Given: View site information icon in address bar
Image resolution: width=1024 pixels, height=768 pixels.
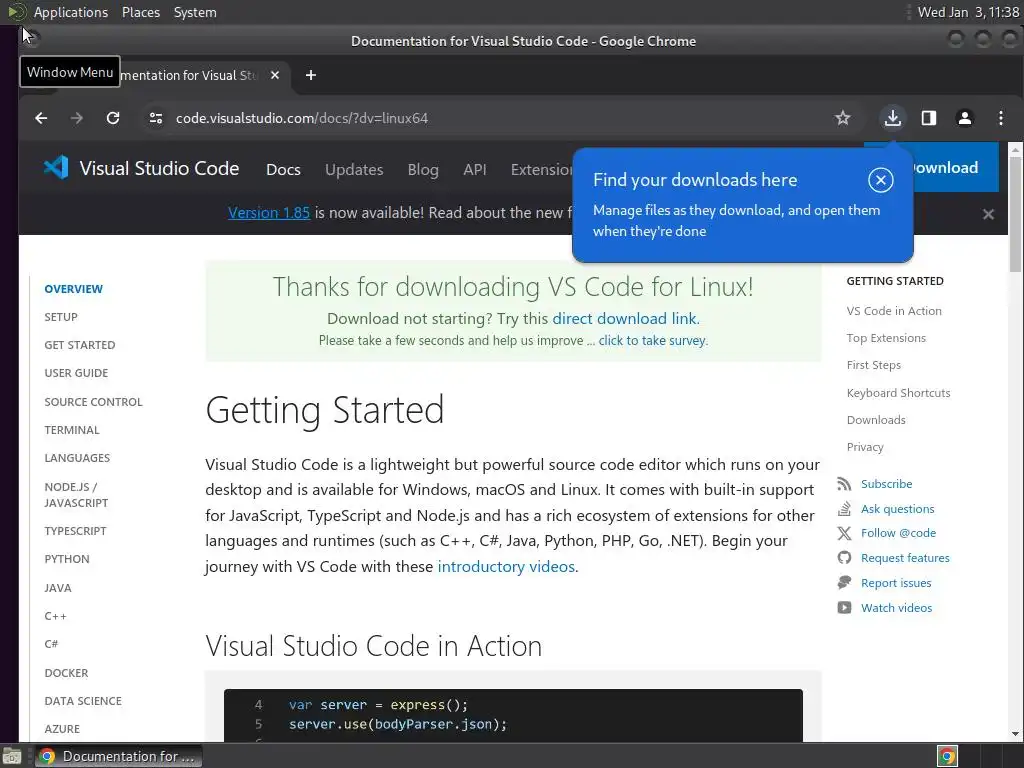Looking at the screenshot, I should [155, 118].
